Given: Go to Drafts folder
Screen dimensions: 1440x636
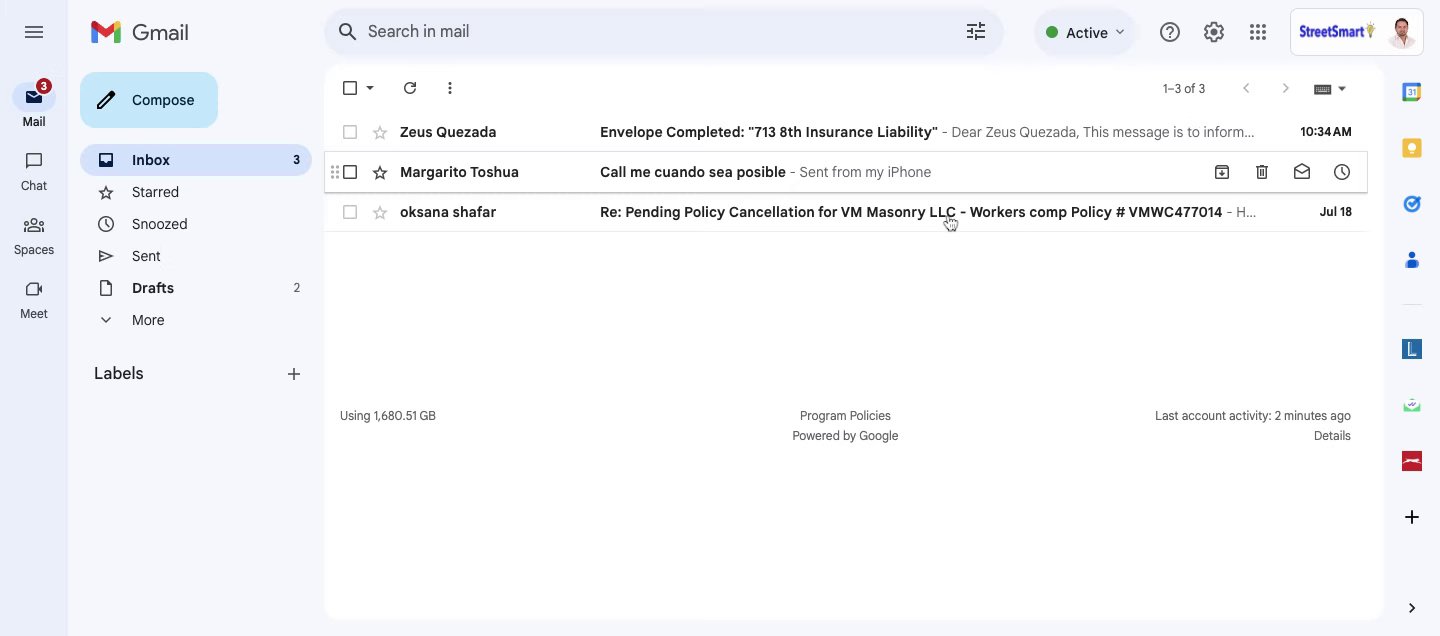Looking at the screenshot, I should point(153,288).
